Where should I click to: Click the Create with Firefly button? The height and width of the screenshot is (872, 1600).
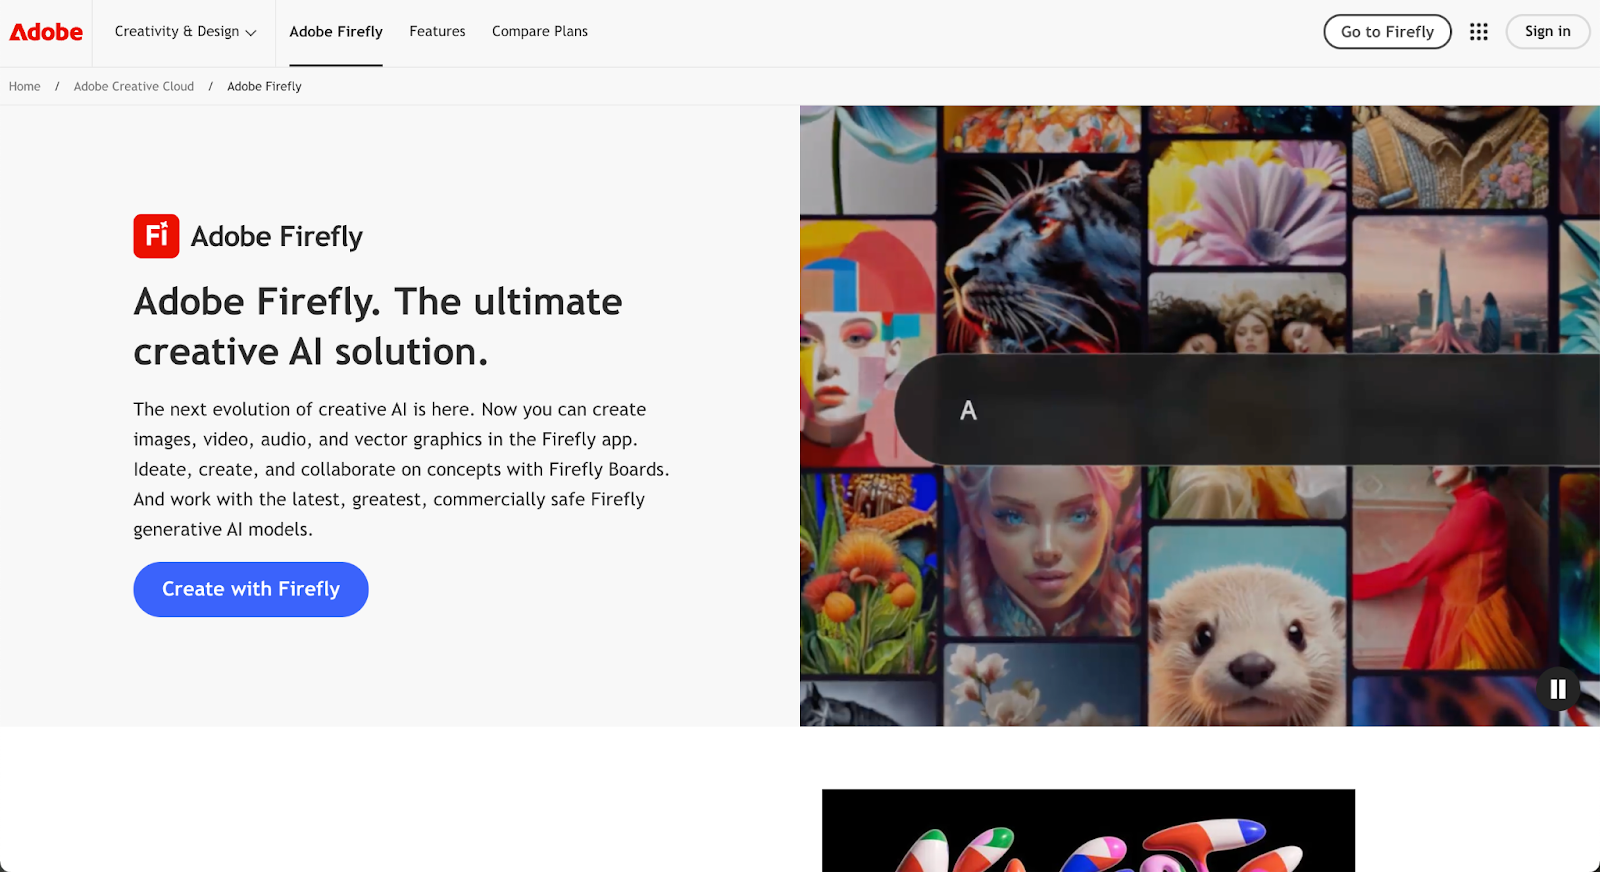click(x=251, y=589)
